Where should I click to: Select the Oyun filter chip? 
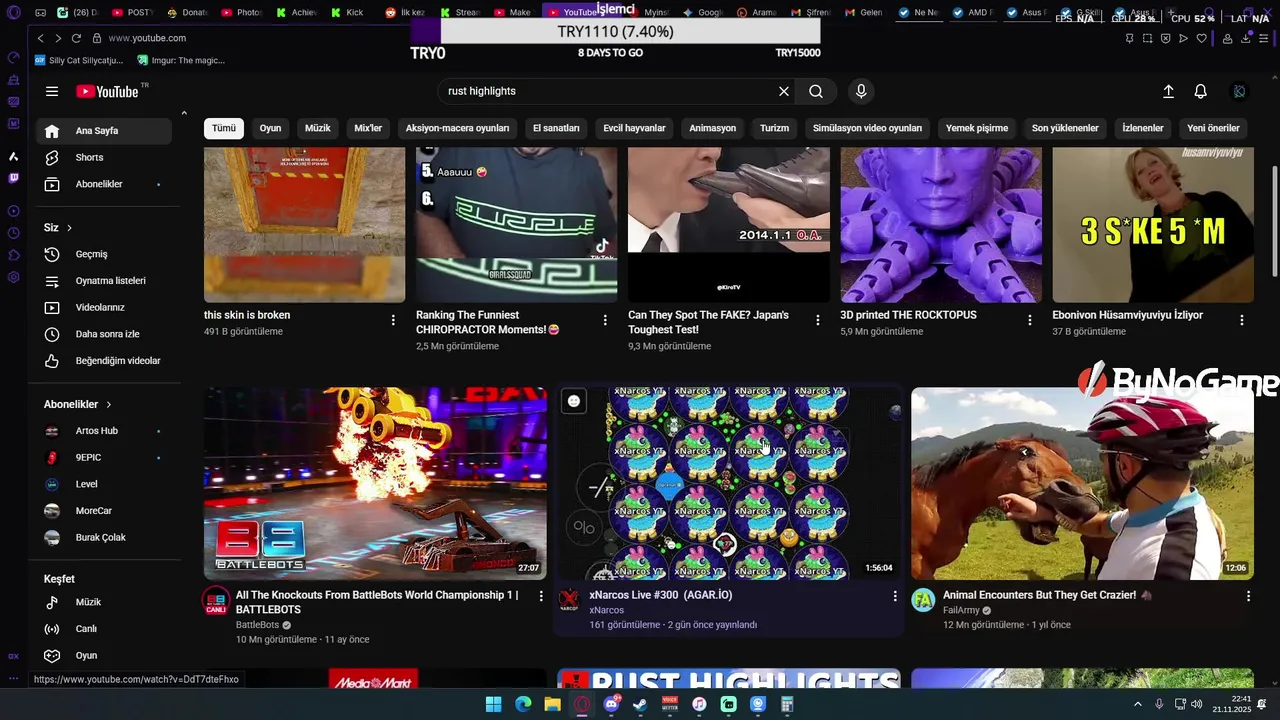coord(270,128)
